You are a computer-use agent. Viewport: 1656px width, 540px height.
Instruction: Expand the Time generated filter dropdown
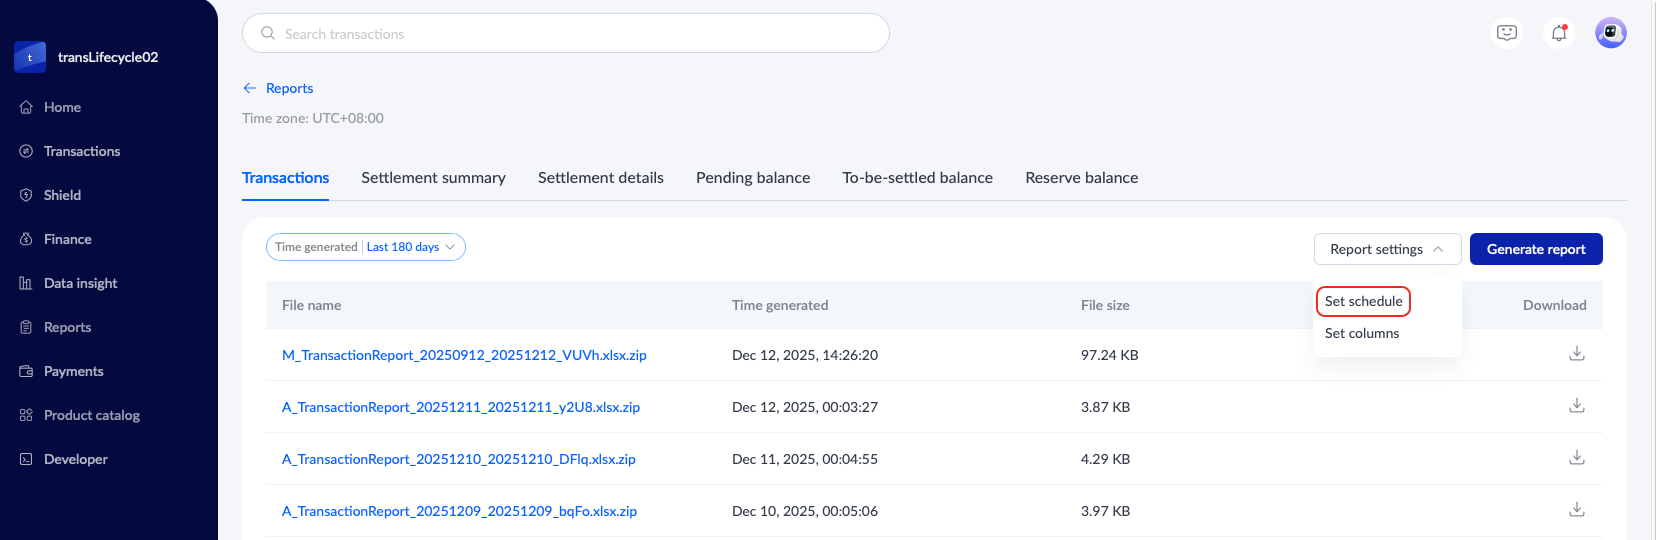pos(366,247)
